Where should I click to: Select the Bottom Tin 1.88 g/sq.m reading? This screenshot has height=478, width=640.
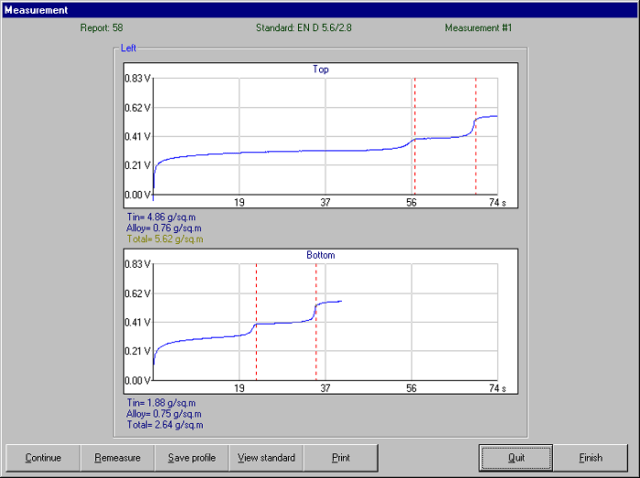pos(161,403)
